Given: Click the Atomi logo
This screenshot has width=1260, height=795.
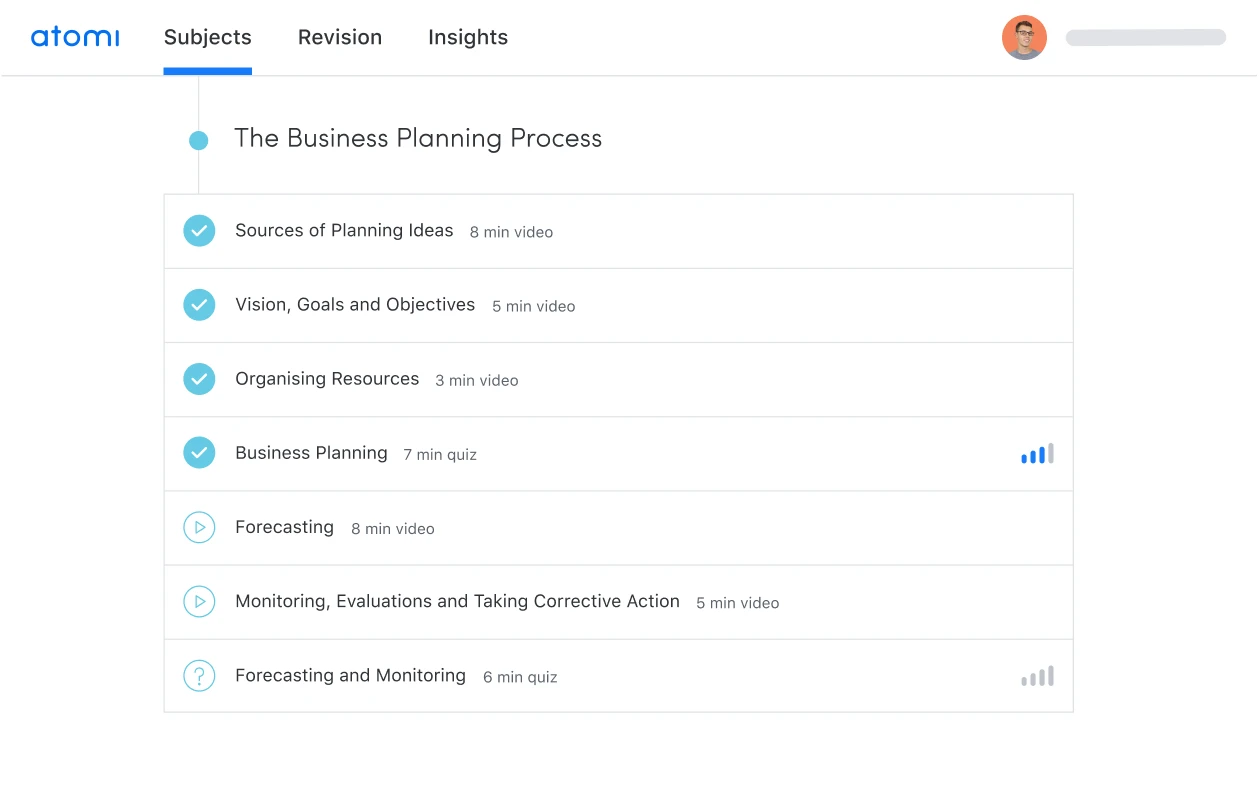Looking at the screenshot, I should (x=75, y=38).
